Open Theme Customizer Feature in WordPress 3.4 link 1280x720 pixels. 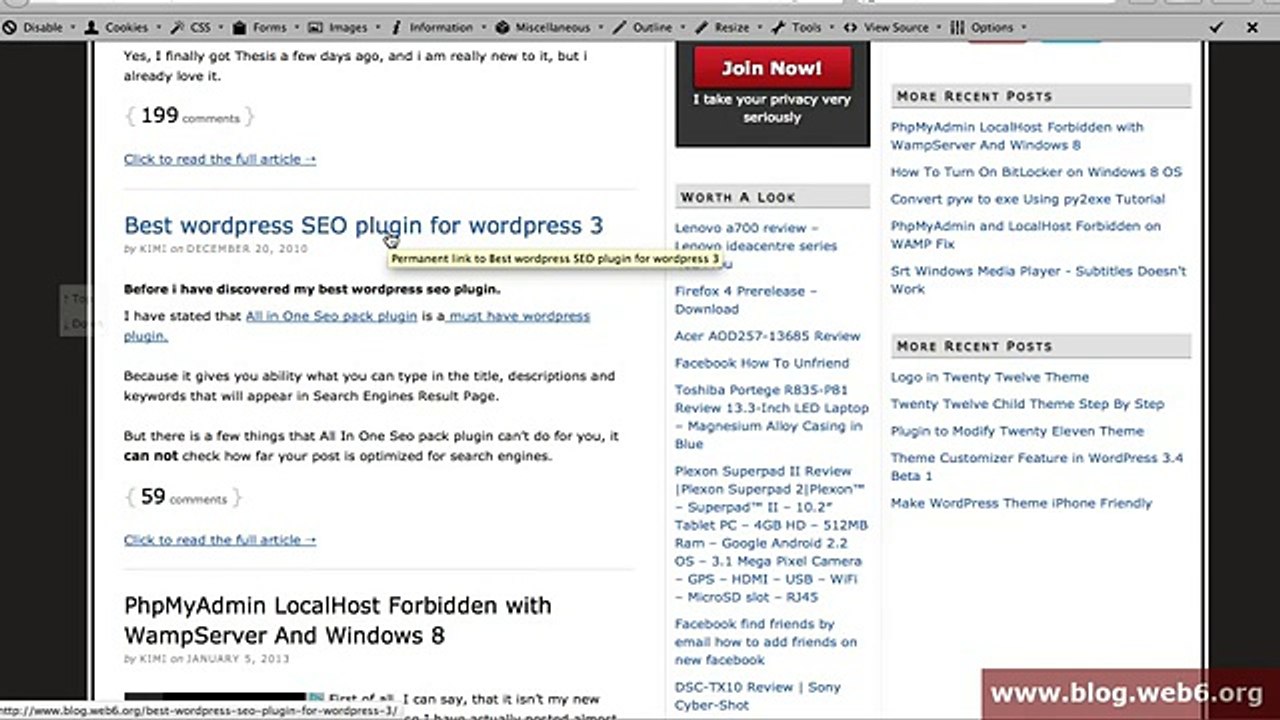[1036, 467]
